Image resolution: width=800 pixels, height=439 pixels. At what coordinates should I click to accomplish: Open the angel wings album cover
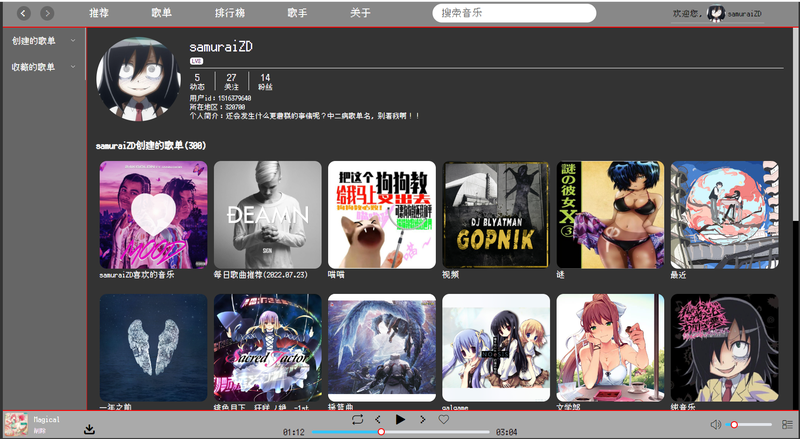pos(154,348)
